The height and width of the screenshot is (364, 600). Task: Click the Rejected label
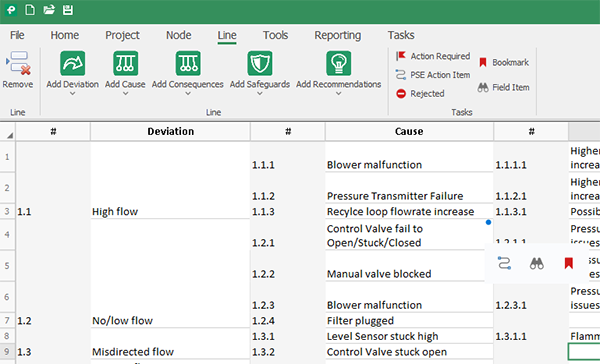427,94
